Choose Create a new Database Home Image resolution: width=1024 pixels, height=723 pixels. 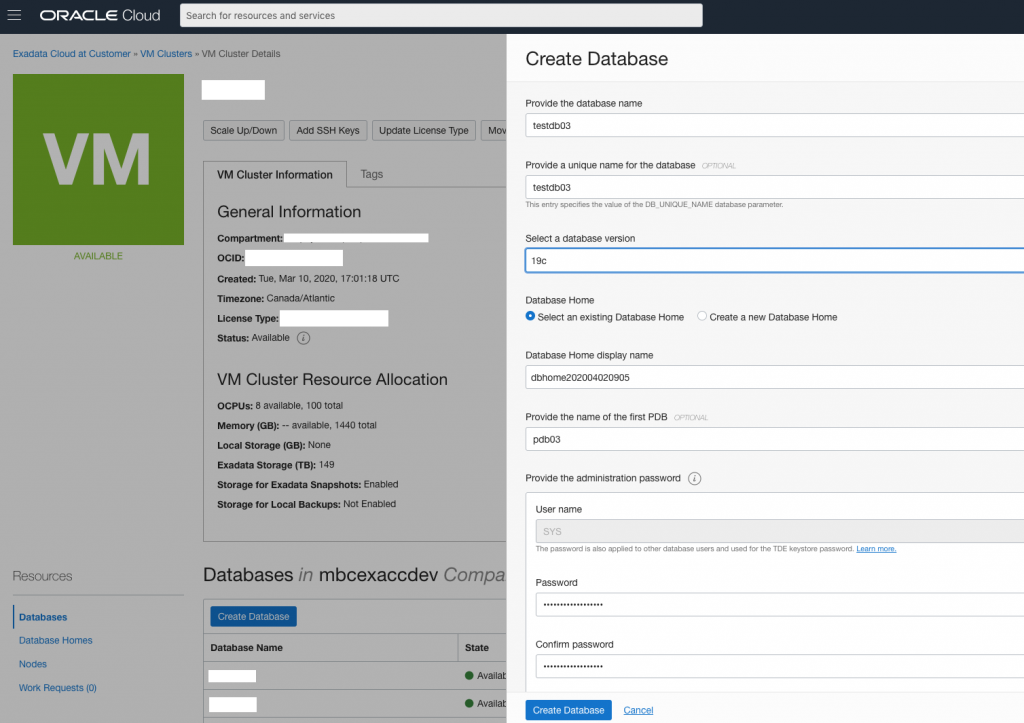(x=702, y=317)
